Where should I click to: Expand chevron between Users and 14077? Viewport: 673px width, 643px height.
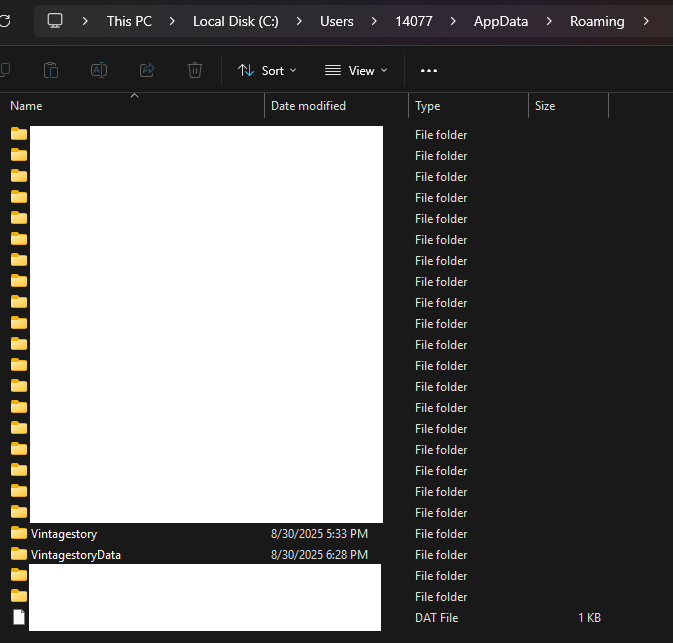point(375,21)
